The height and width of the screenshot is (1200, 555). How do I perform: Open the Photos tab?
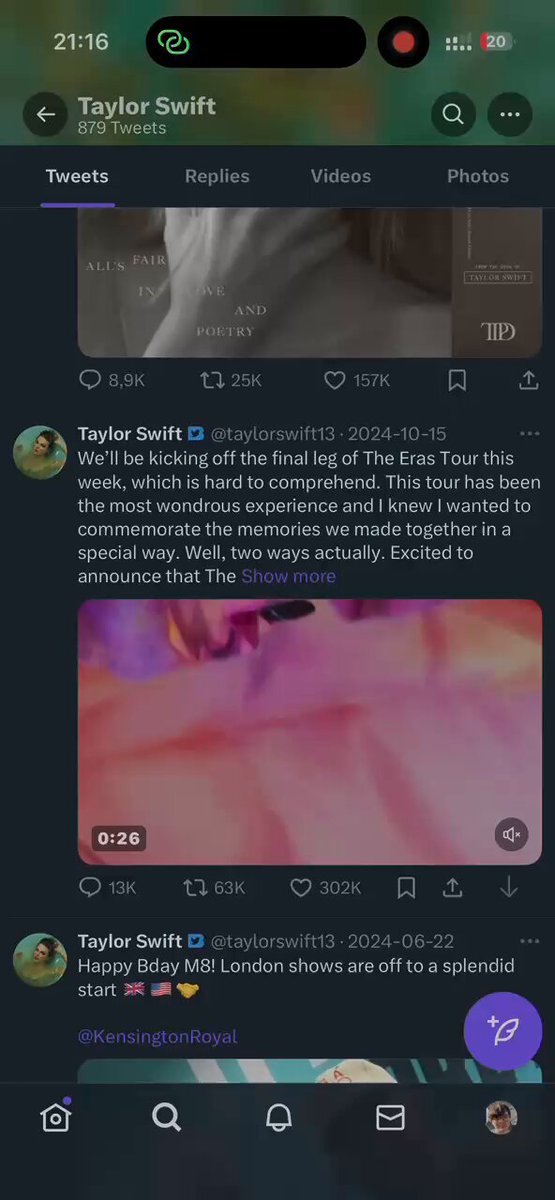478,176
